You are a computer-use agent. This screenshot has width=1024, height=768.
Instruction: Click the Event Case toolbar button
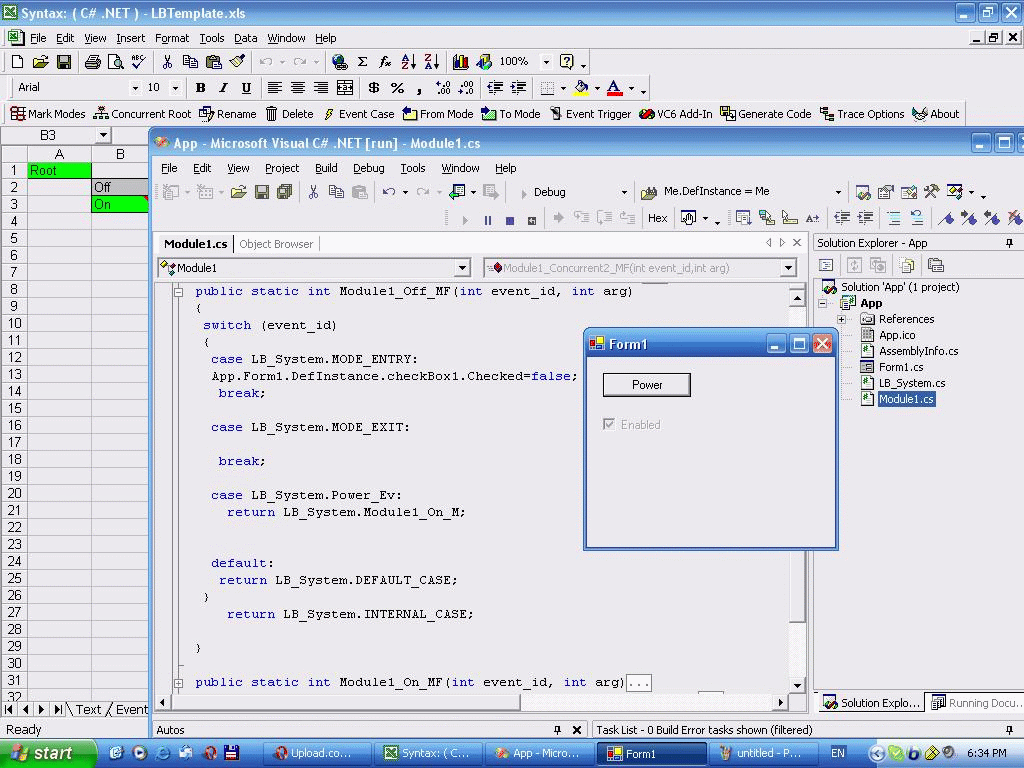click(x=358, y=114)
